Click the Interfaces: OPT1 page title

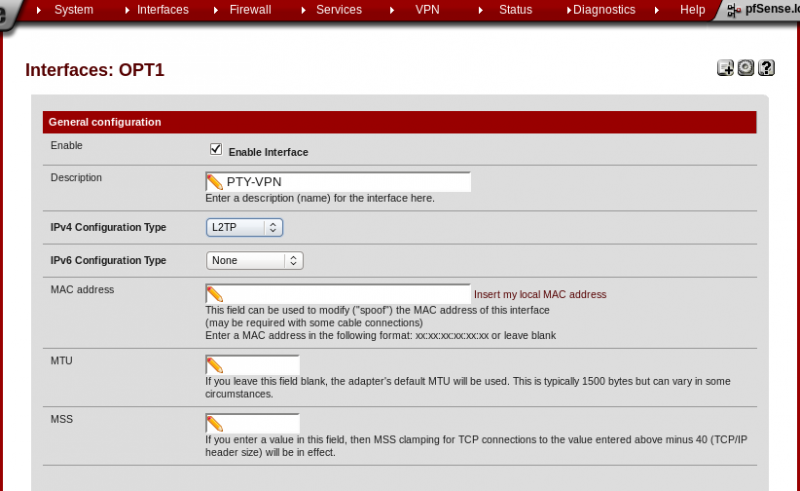(x=95, y=70)
